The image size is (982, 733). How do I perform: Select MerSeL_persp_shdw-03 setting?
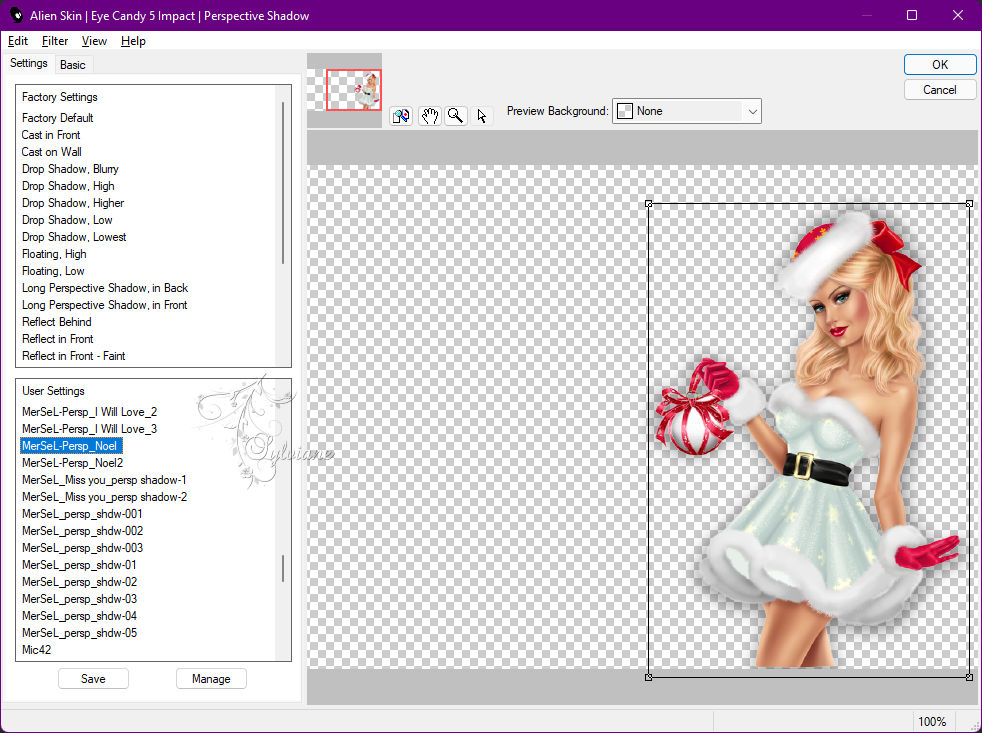(80, 598)
